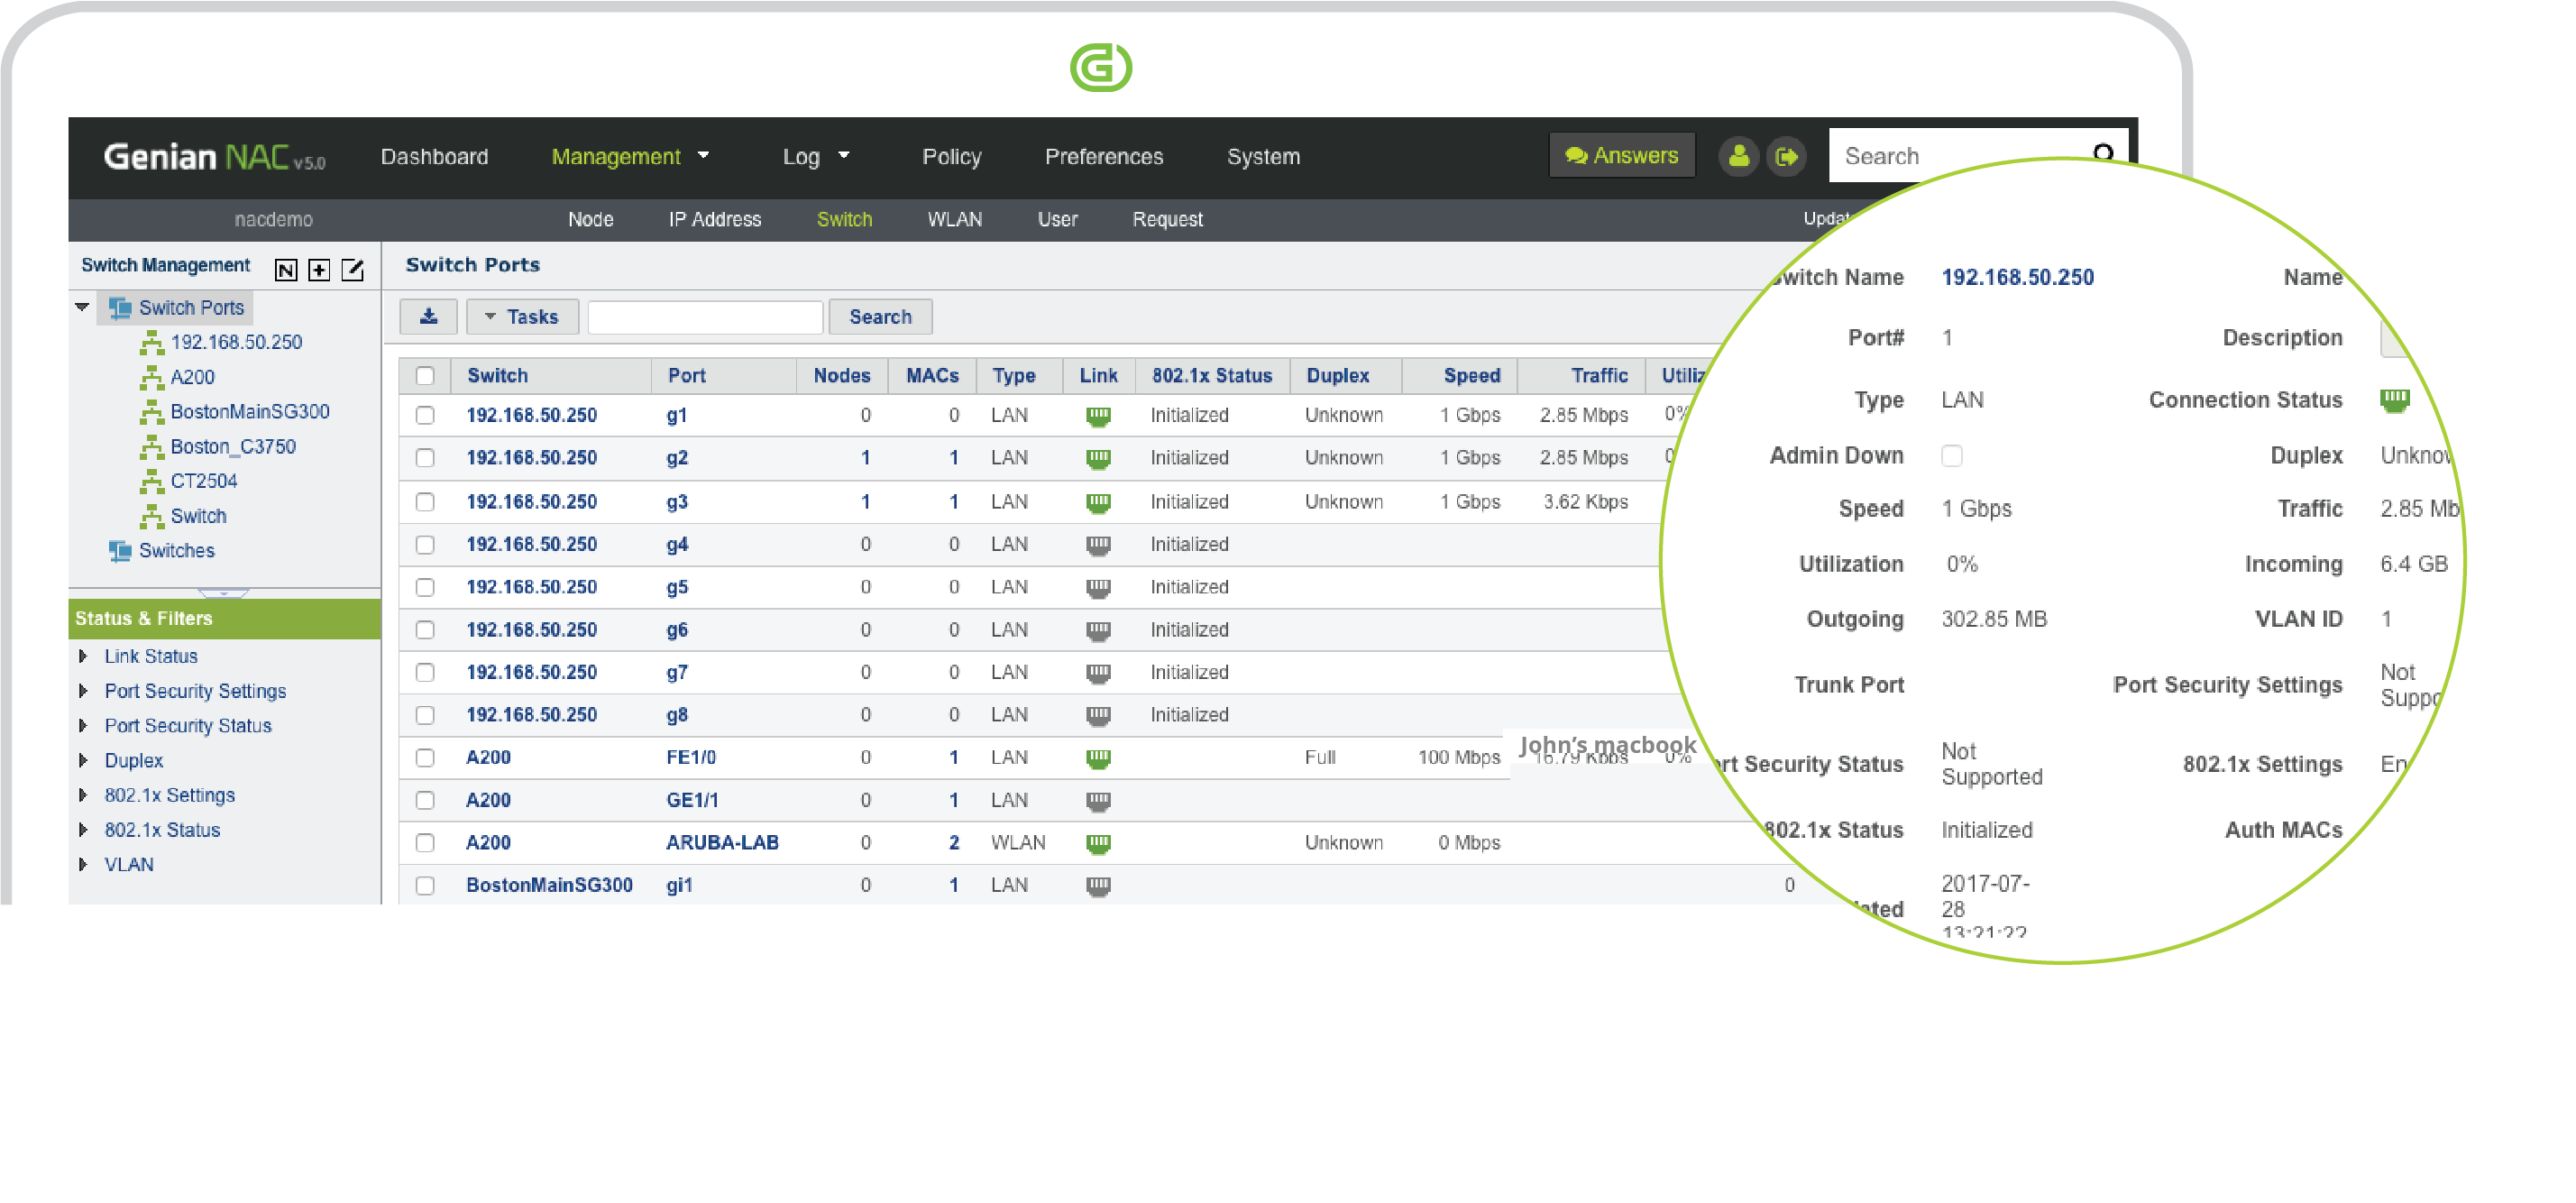Image resolution: width=2576 pixels, height=1203 pixels.
Task: Click the network icon beside CT2504
Action: coord(151,481)
